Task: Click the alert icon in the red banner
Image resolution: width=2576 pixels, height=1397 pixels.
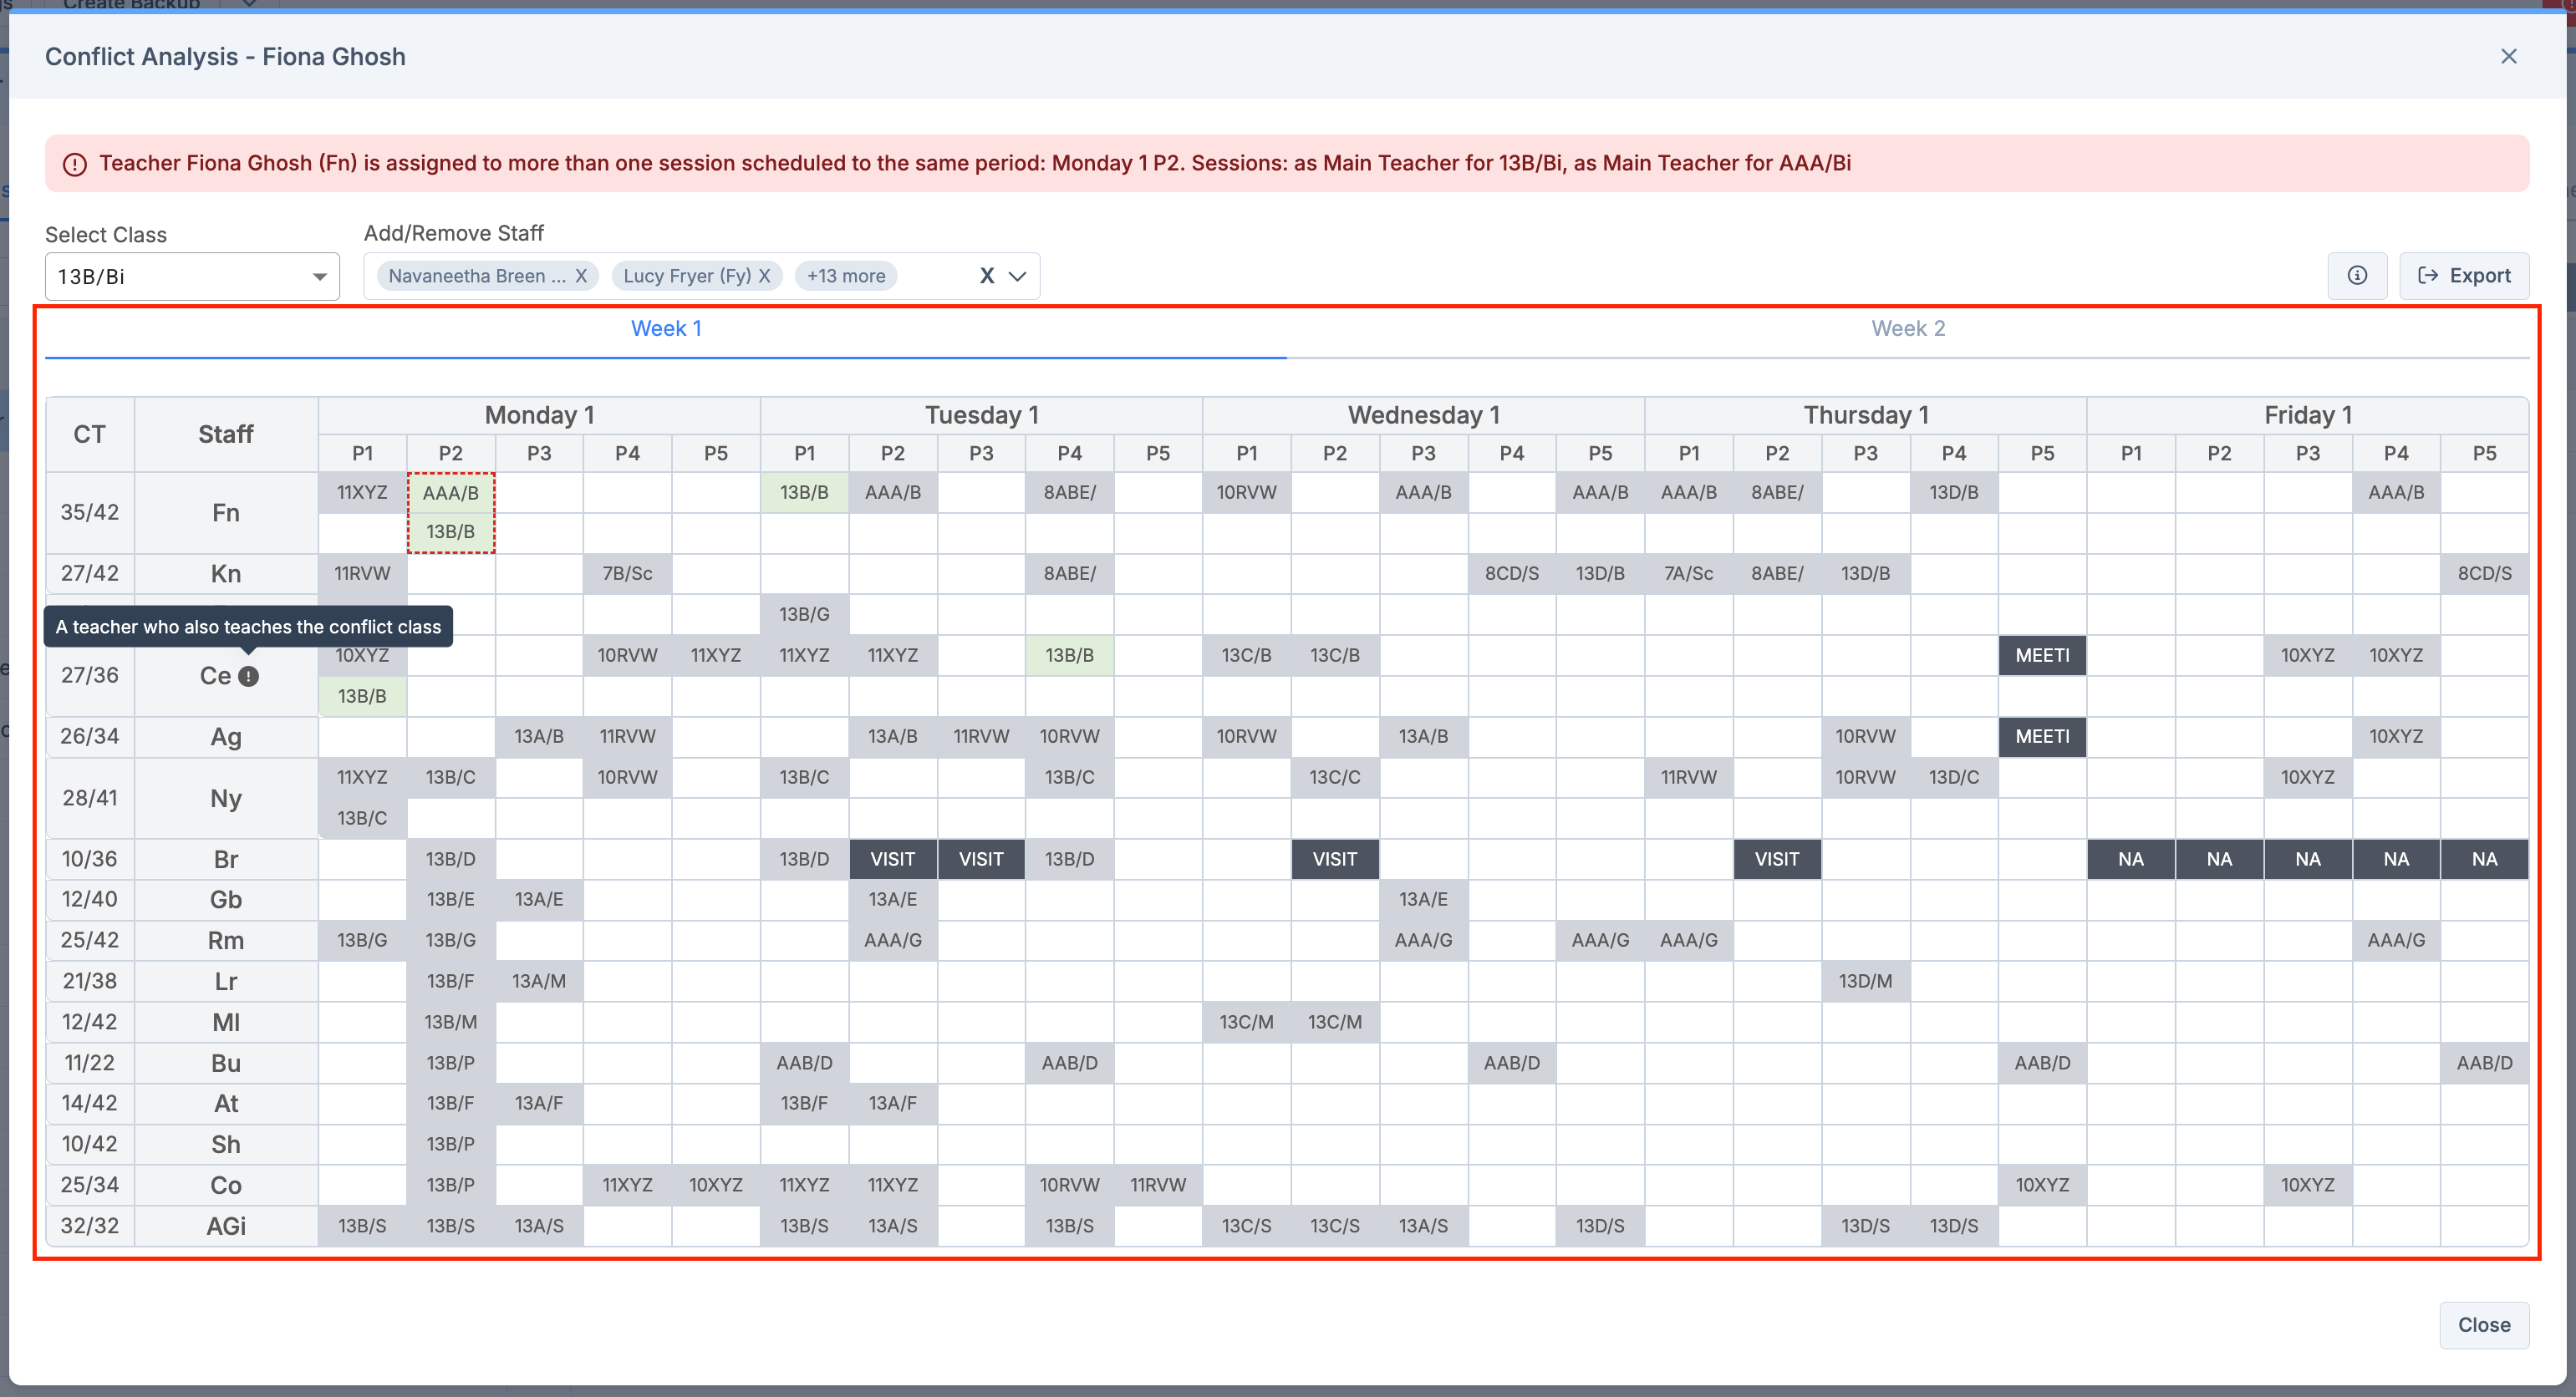Action: [x=75, y=164]
